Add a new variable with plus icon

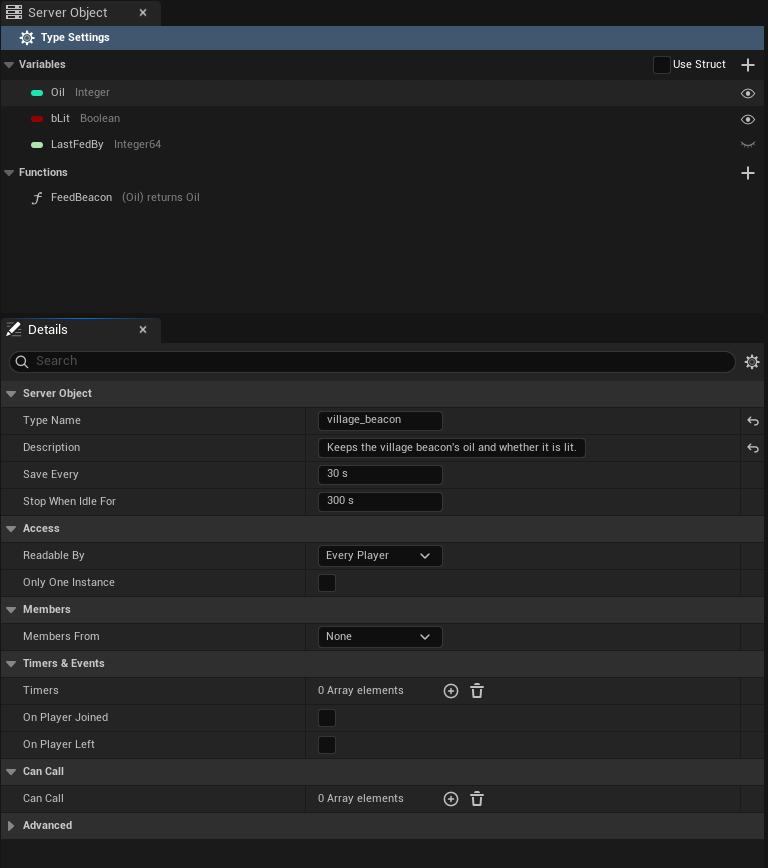[748, 65]
